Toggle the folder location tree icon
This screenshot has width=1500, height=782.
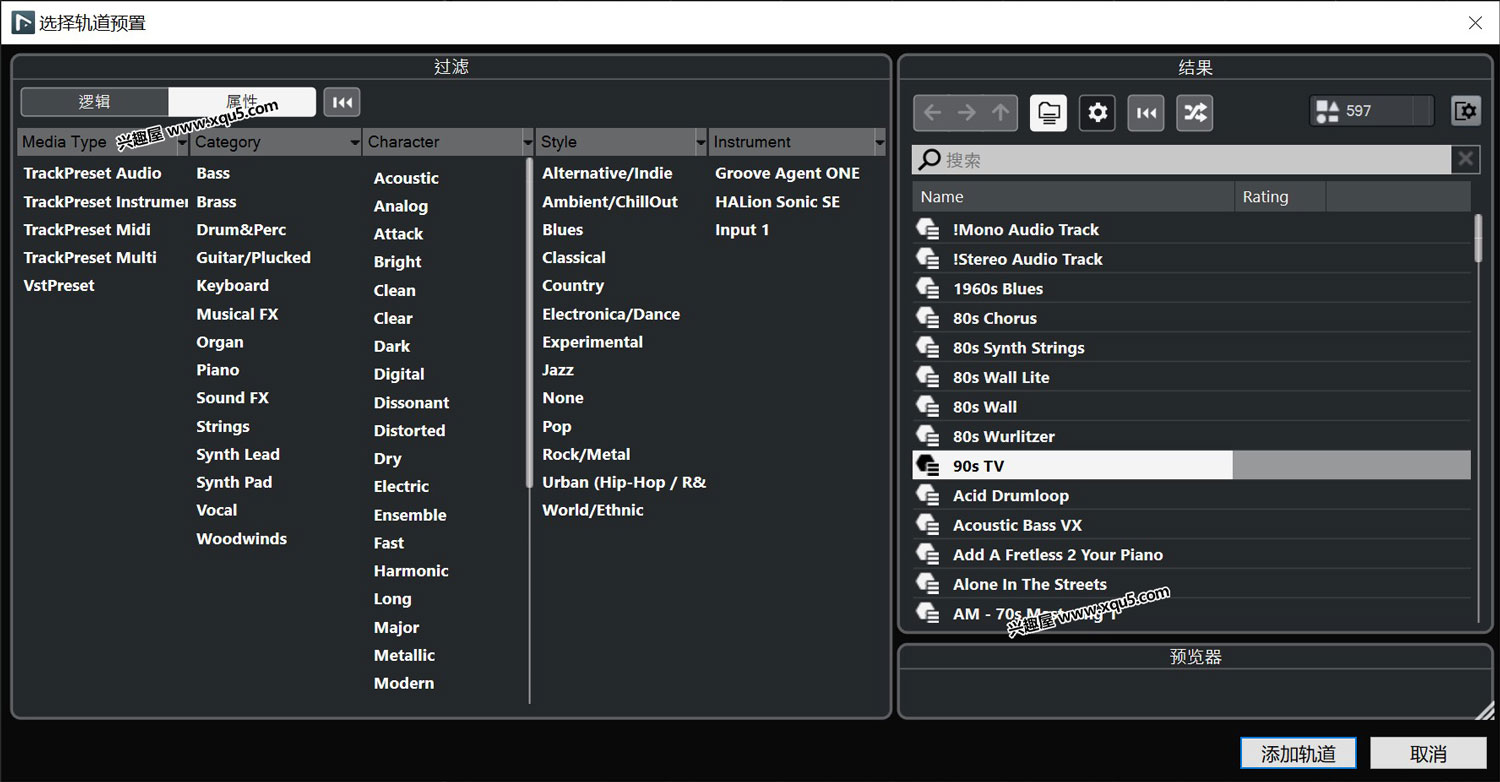(1048, 113)
